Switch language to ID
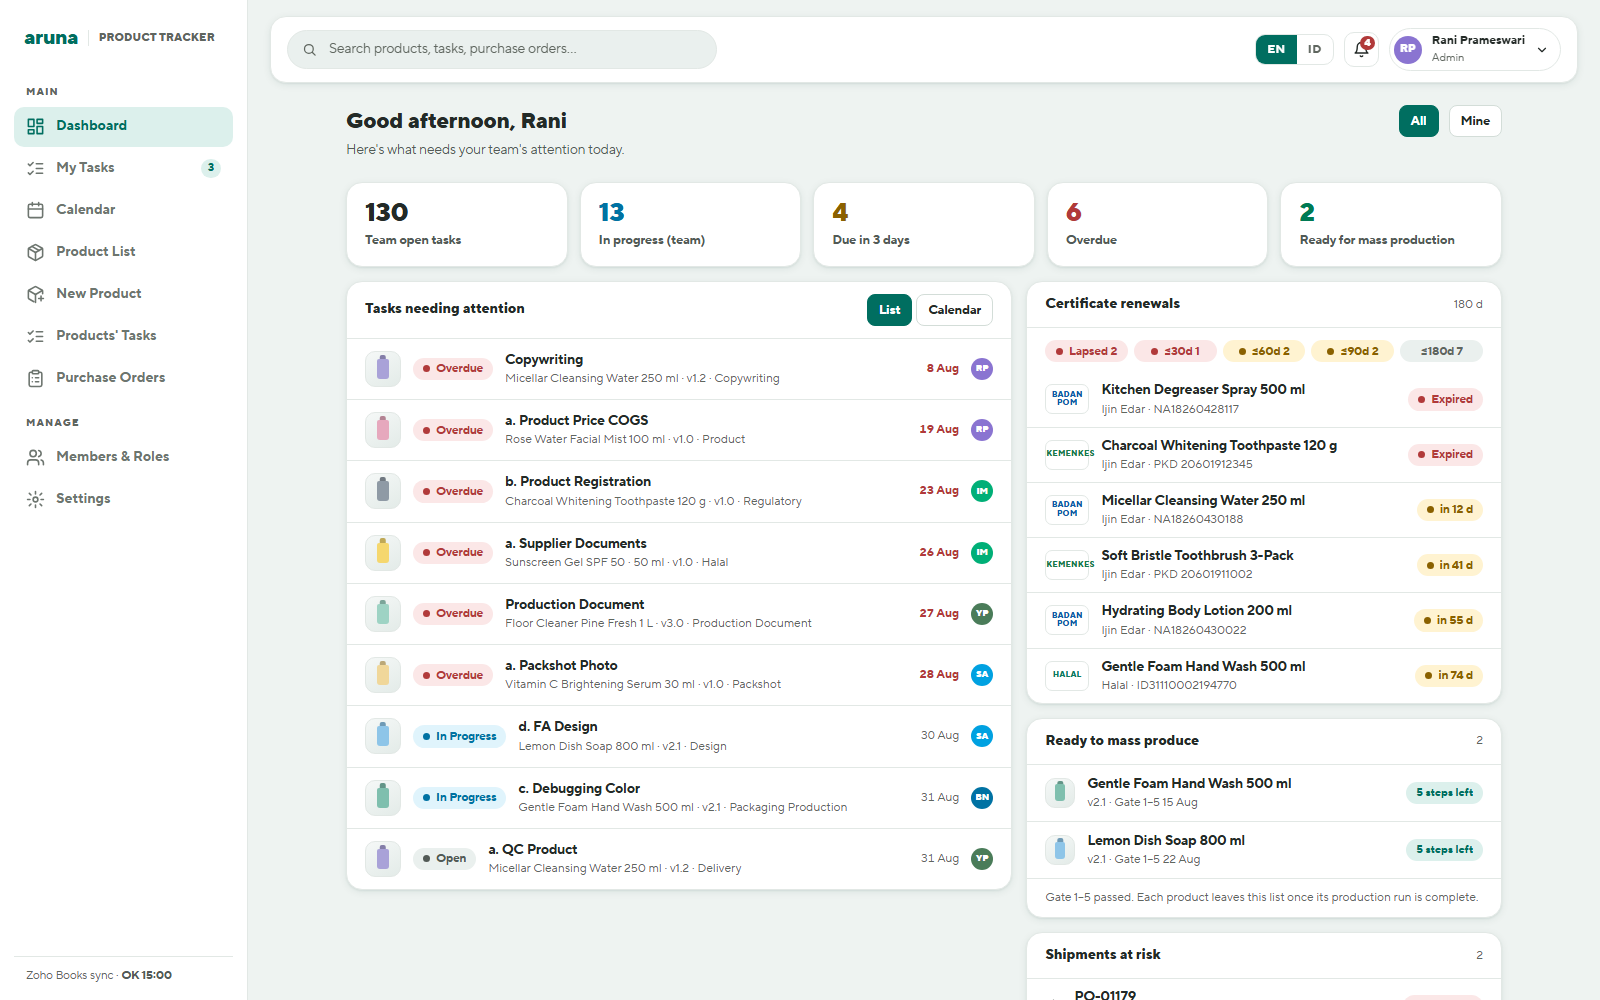The image size is (1600, 1000). coord(1315,49)
